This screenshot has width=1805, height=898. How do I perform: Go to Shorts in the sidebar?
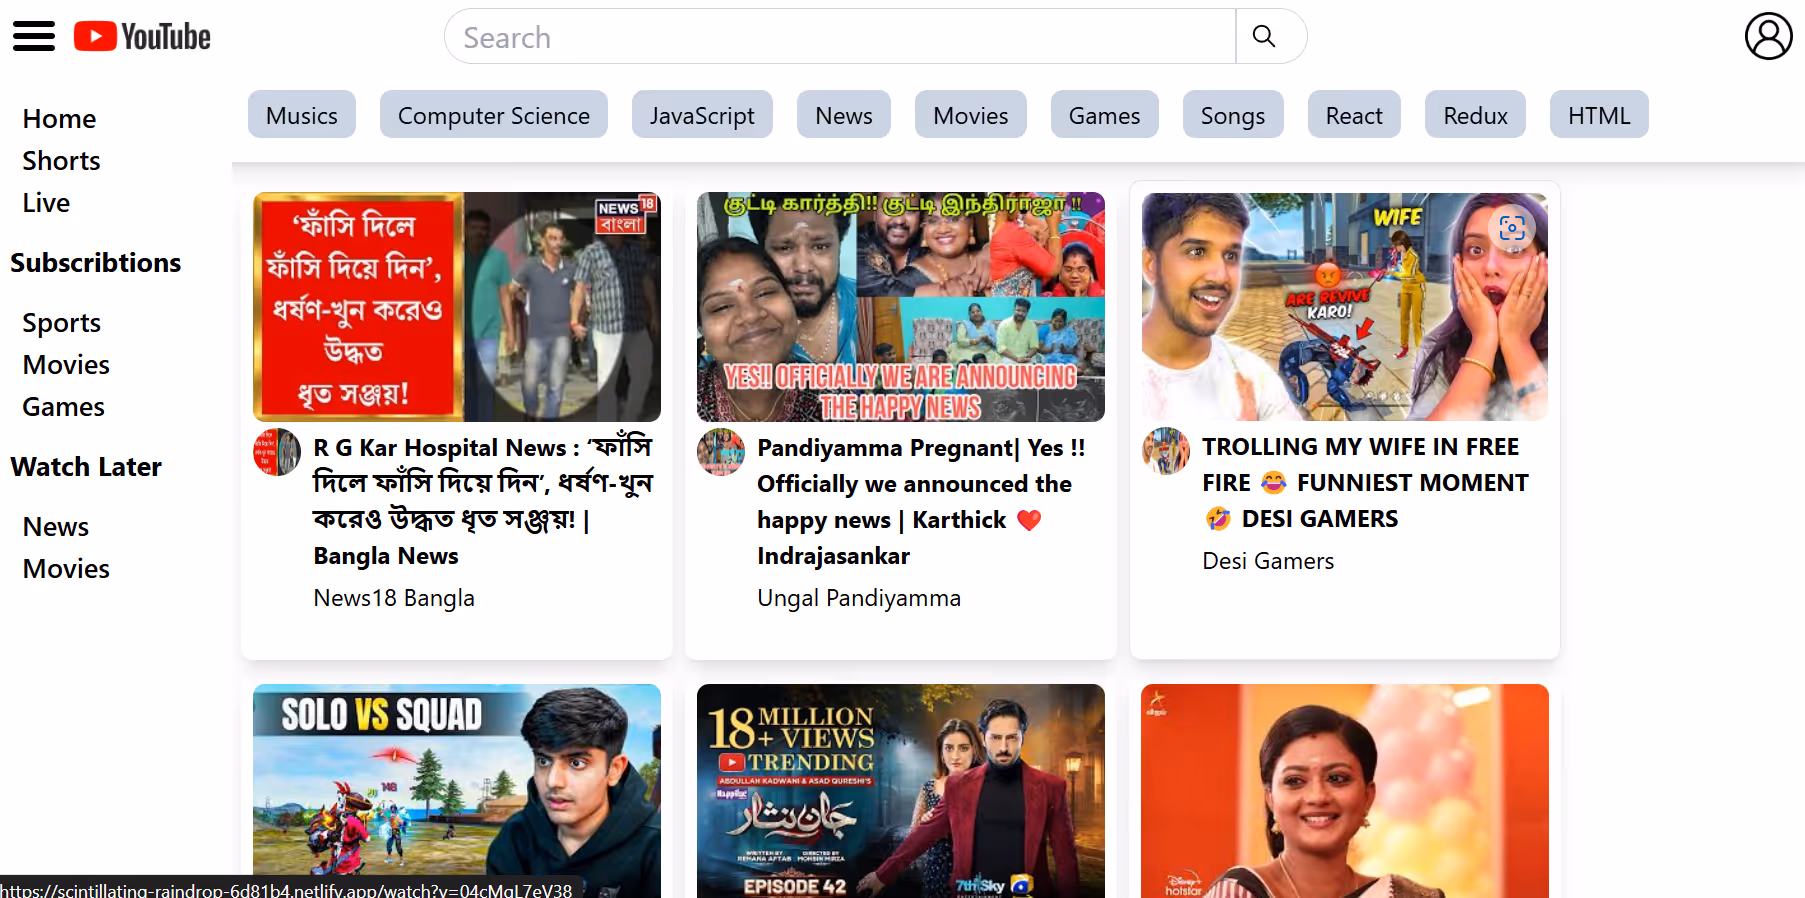[61, 161]
